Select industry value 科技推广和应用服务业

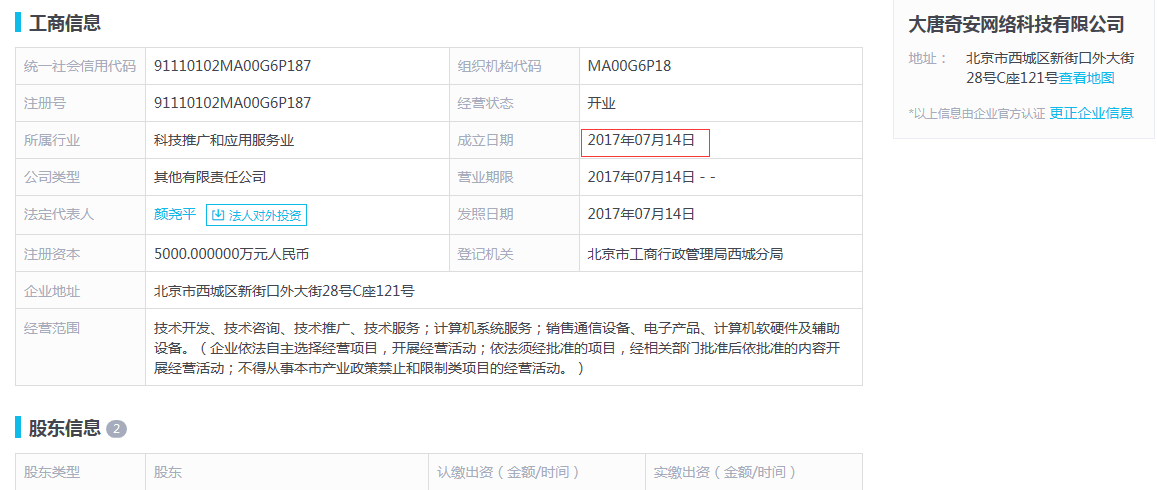(x=224, y=140)
